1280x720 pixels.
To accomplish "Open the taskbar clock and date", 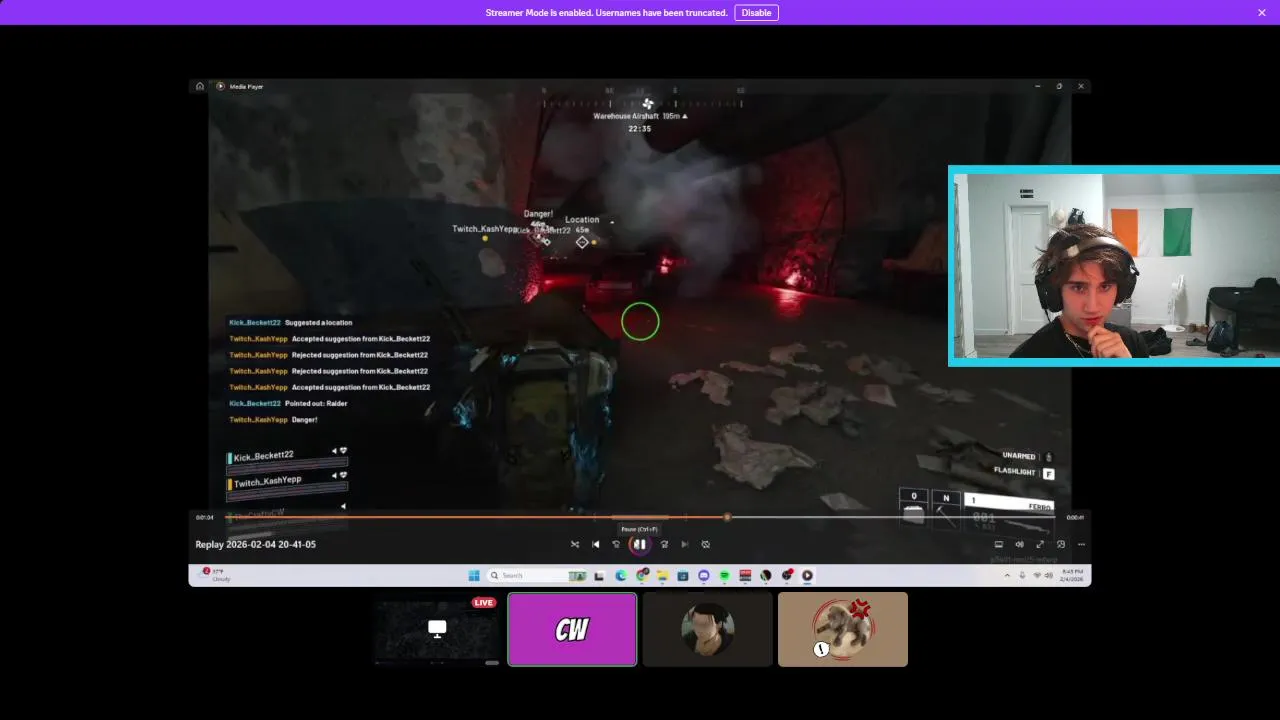I will click(1072, 575).
